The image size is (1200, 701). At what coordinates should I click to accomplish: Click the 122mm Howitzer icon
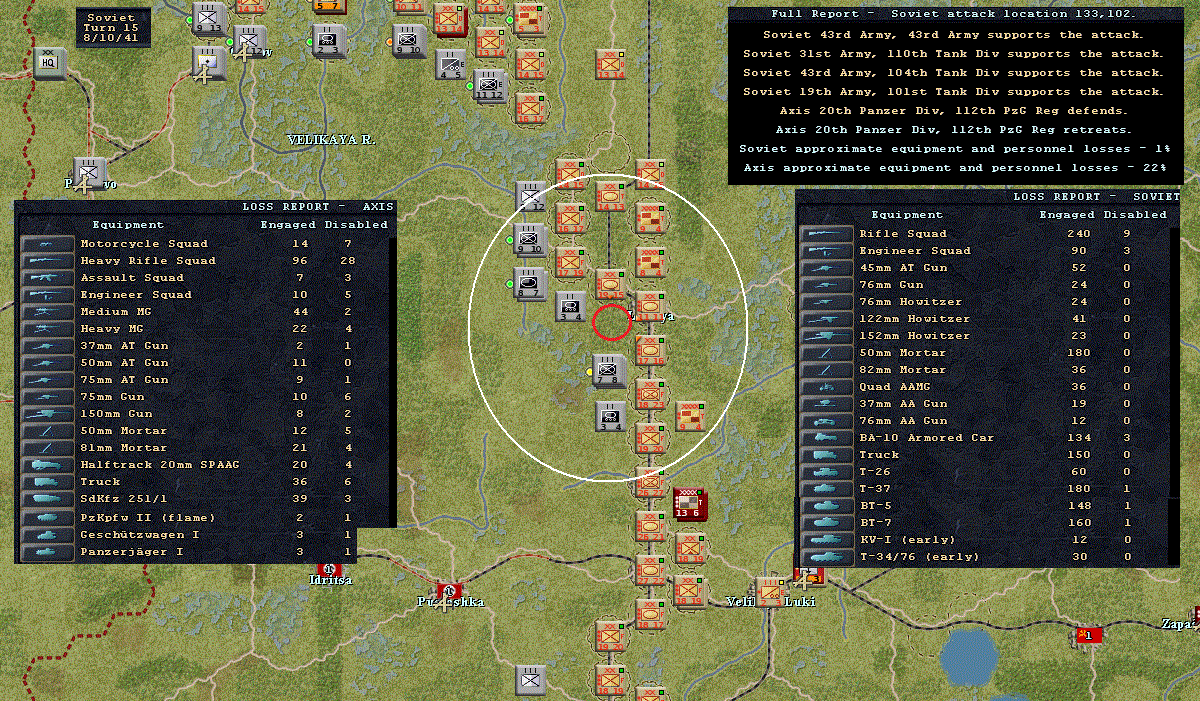point(826,319)
